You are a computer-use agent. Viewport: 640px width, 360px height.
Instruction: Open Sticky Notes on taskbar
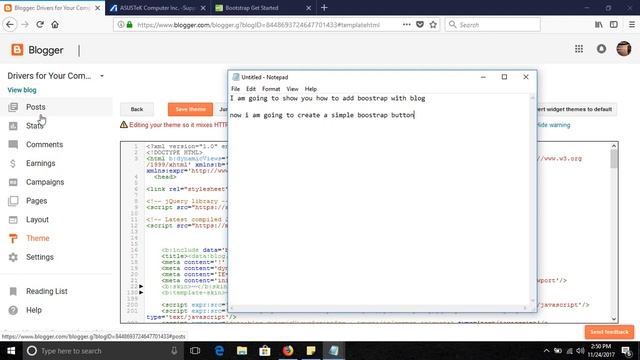point(311,351)
